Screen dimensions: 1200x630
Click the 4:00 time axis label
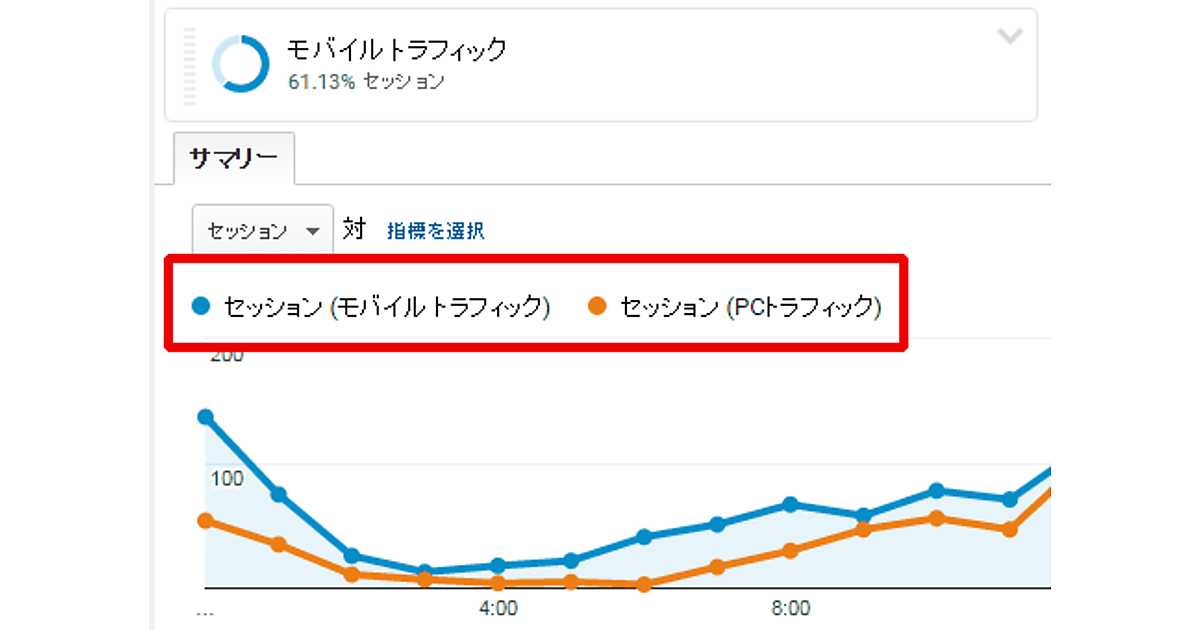click(x=498, y=608)
